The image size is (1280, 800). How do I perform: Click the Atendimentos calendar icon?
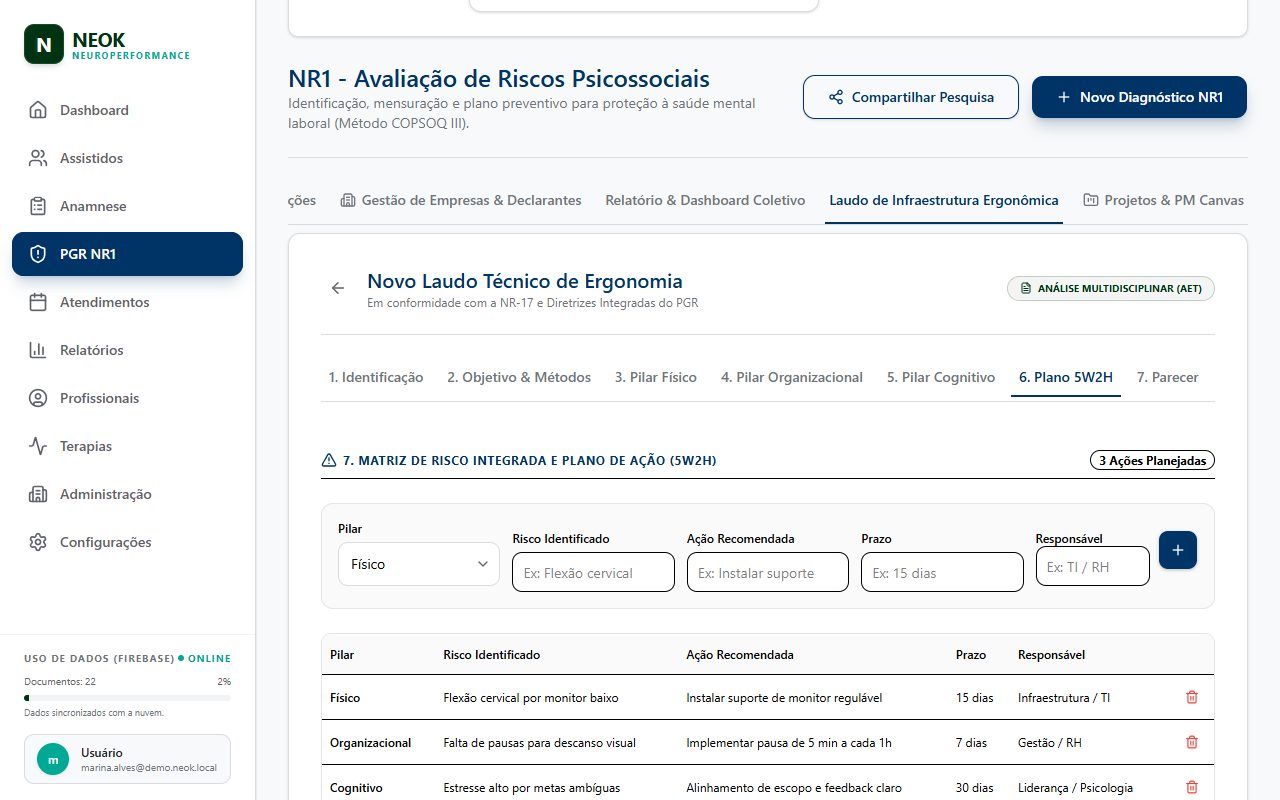[38, 302]
